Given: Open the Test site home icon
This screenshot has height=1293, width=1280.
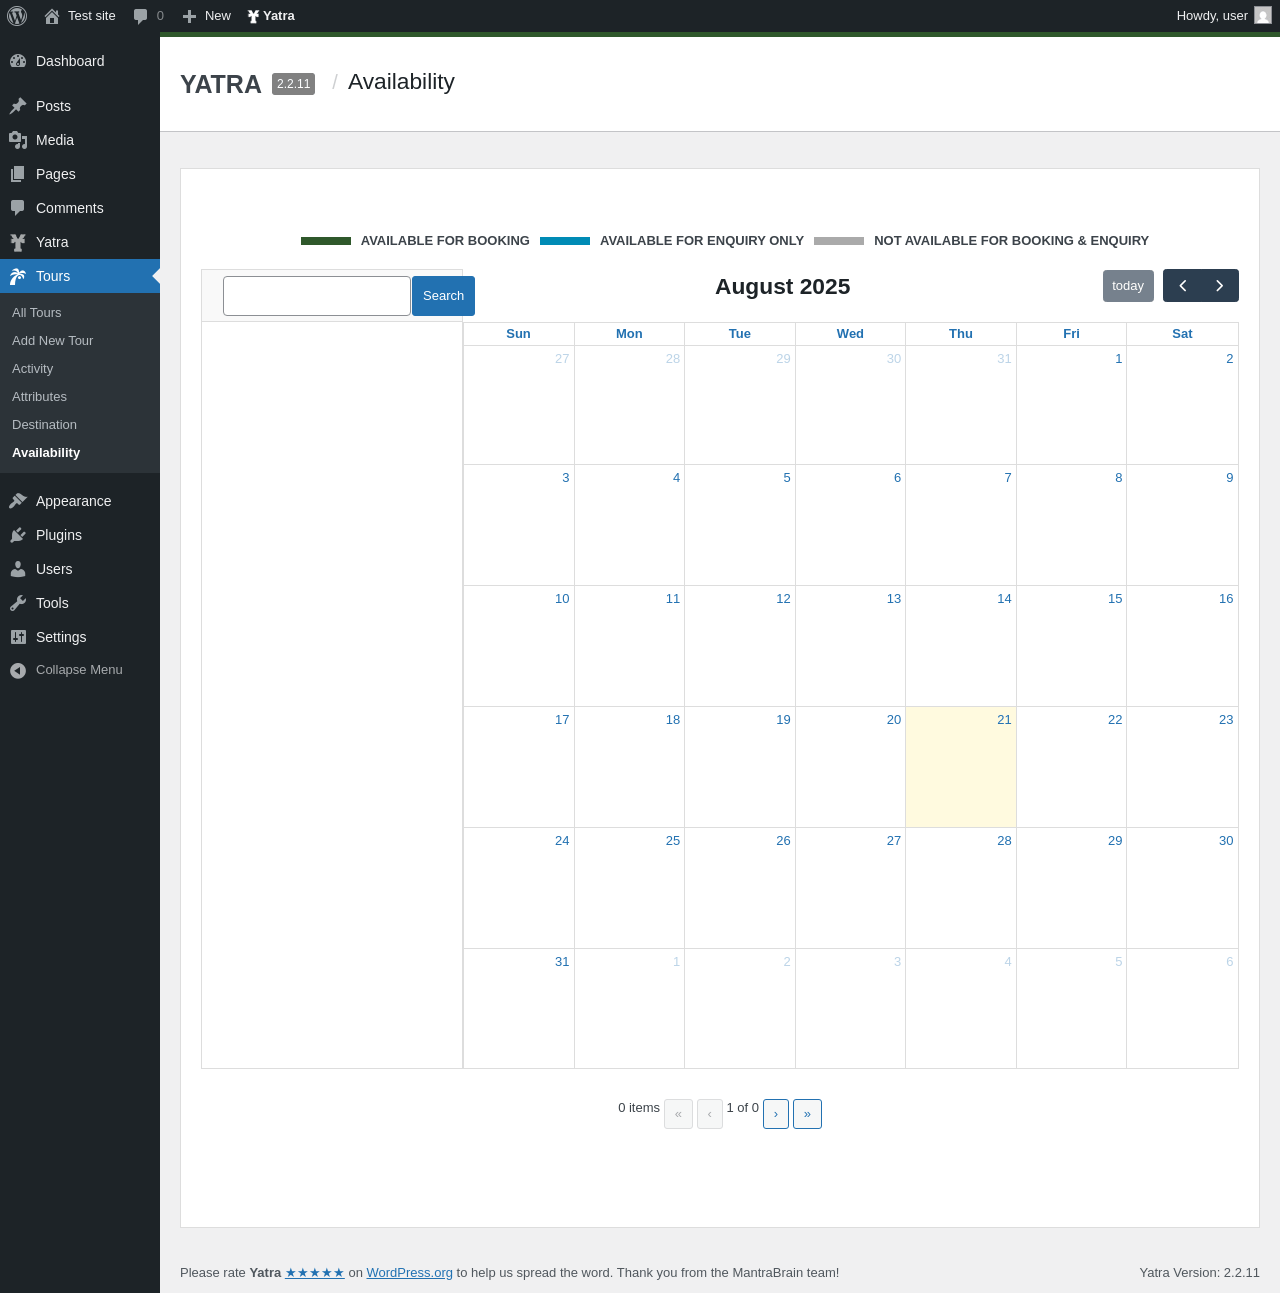Looking at the screenshot, I should (x=52, y=16).
